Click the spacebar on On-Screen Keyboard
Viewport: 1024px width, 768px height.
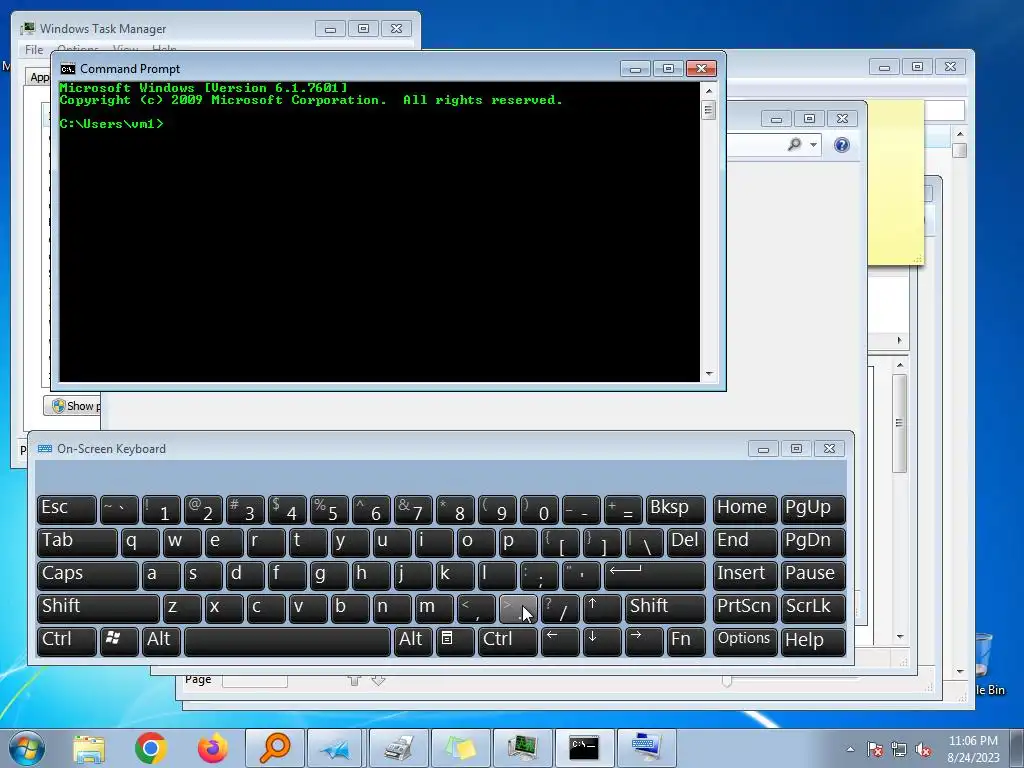[287, 641]
